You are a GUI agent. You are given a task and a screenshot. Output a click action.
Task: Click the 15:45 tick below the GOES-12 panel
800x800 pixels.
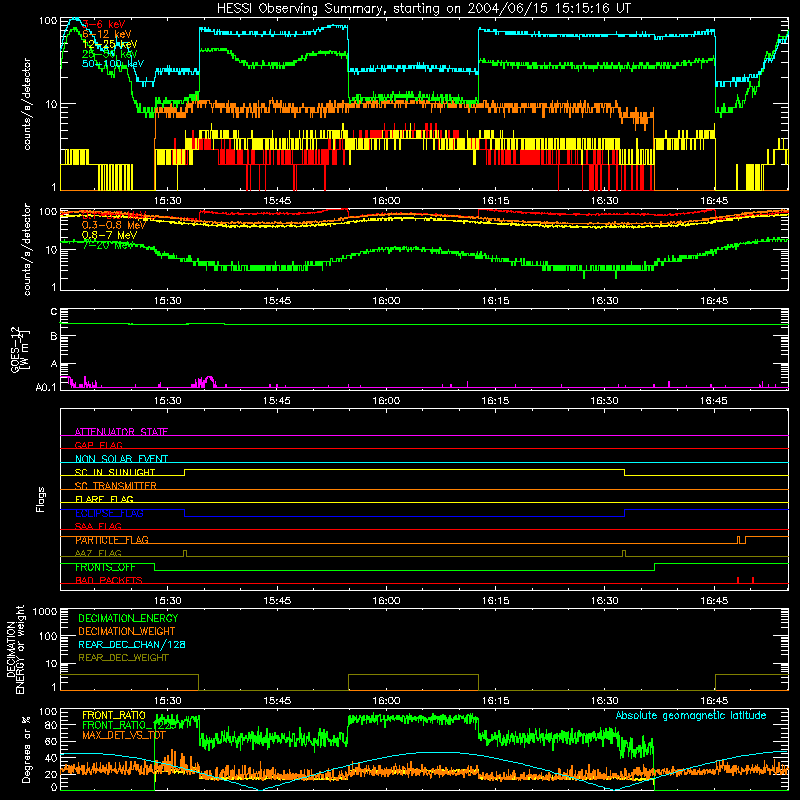(277, 401)
